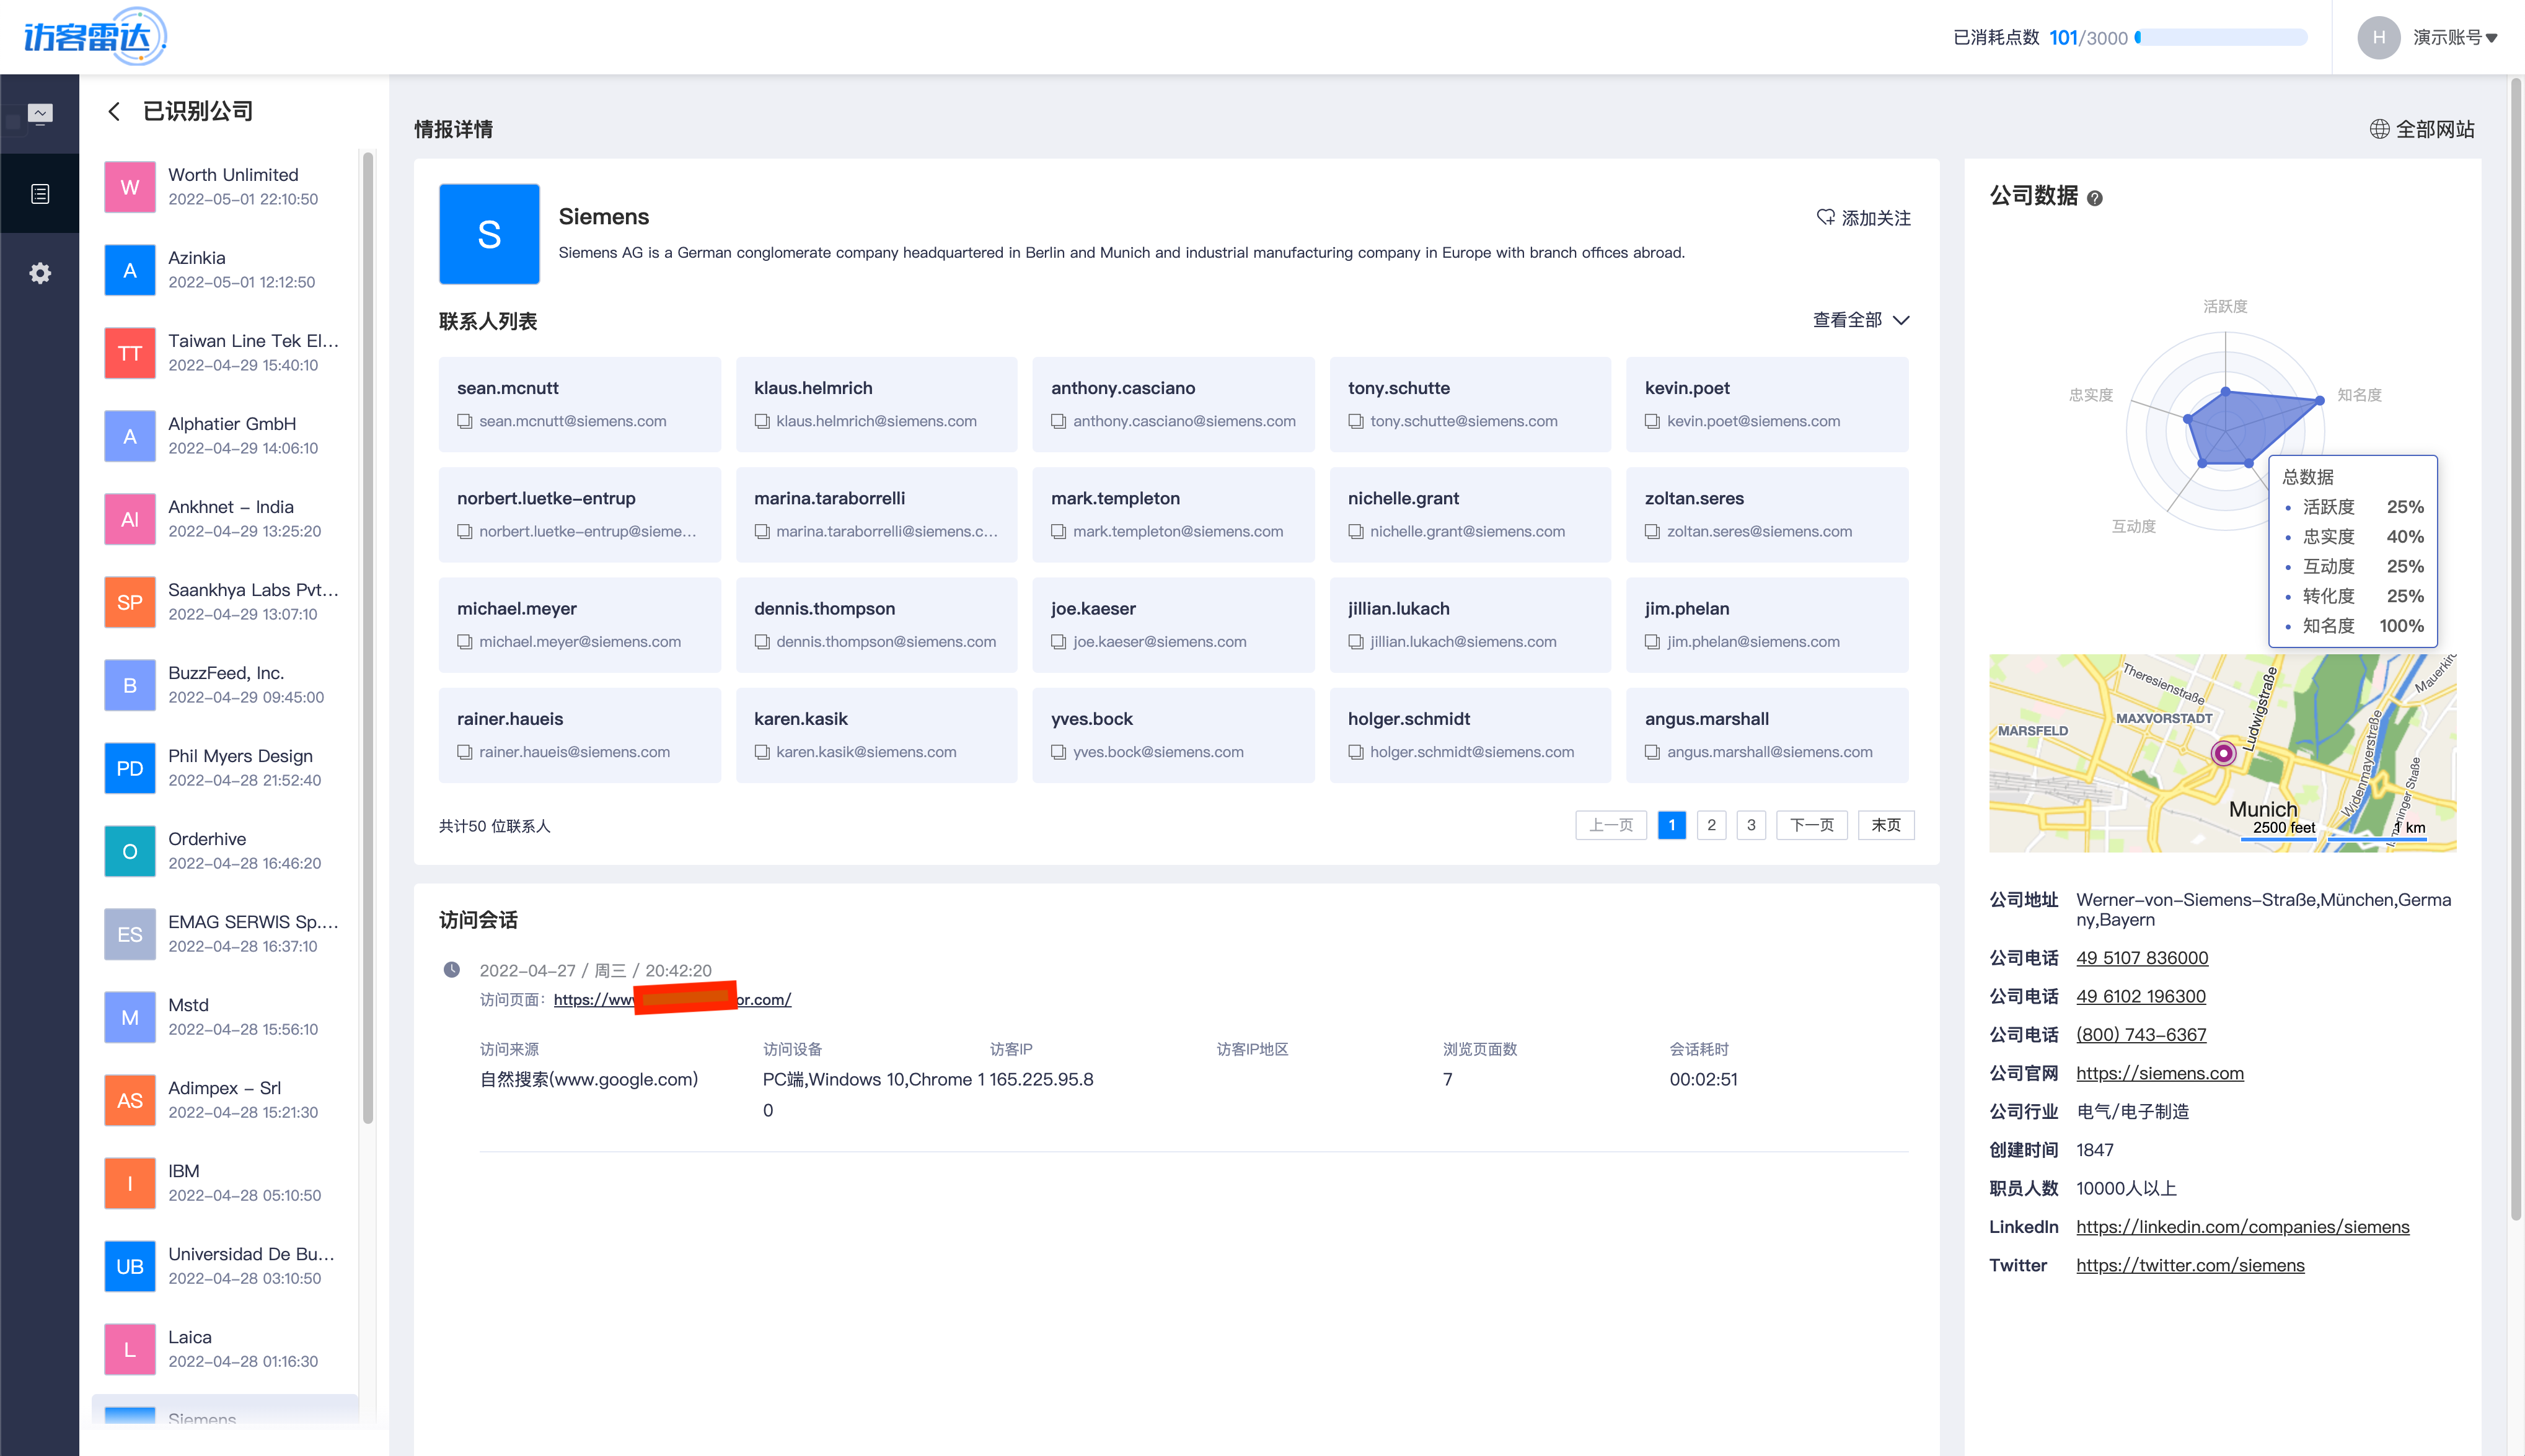2525x1456 pixels.
Task: Toggle 添加关注 to follow Siemens
Action: tap(1864, 218)
